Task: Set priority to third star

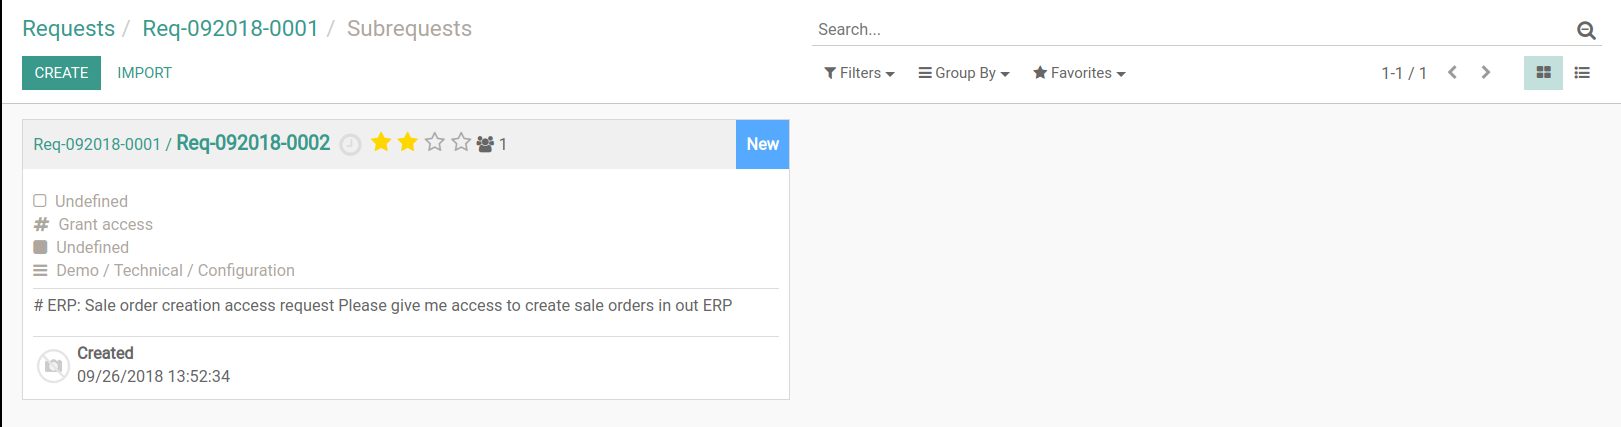Action: pyautogui.click(x=434, y=142)
